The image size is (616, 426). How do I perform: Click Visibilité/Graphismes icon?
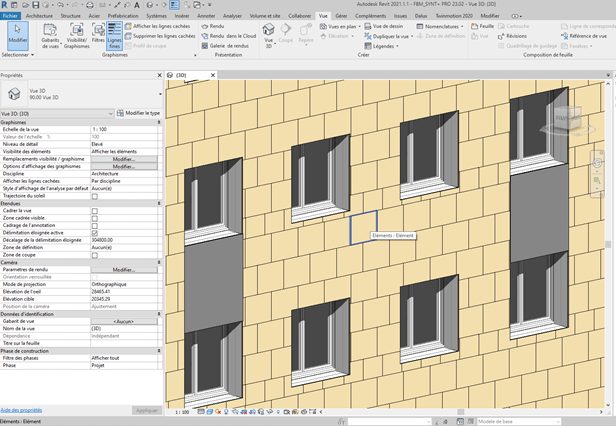pyautogui.click(x=77, y=38)
